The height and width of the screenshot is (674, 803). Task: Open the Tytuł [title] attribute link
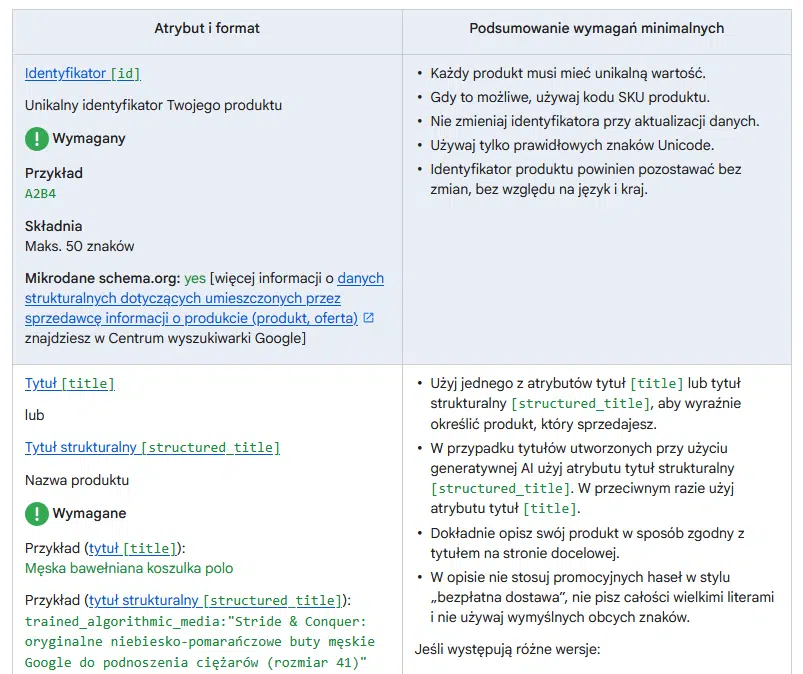click(70, 383)
